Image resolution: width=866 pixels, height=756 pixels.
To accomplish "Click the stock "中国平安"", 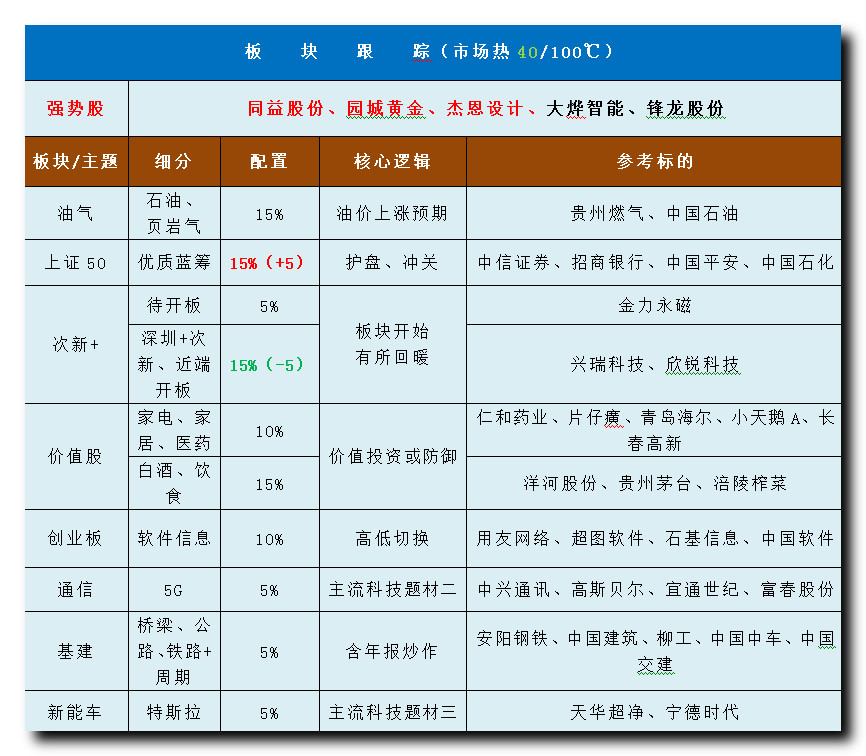I will tap(703, 262).
